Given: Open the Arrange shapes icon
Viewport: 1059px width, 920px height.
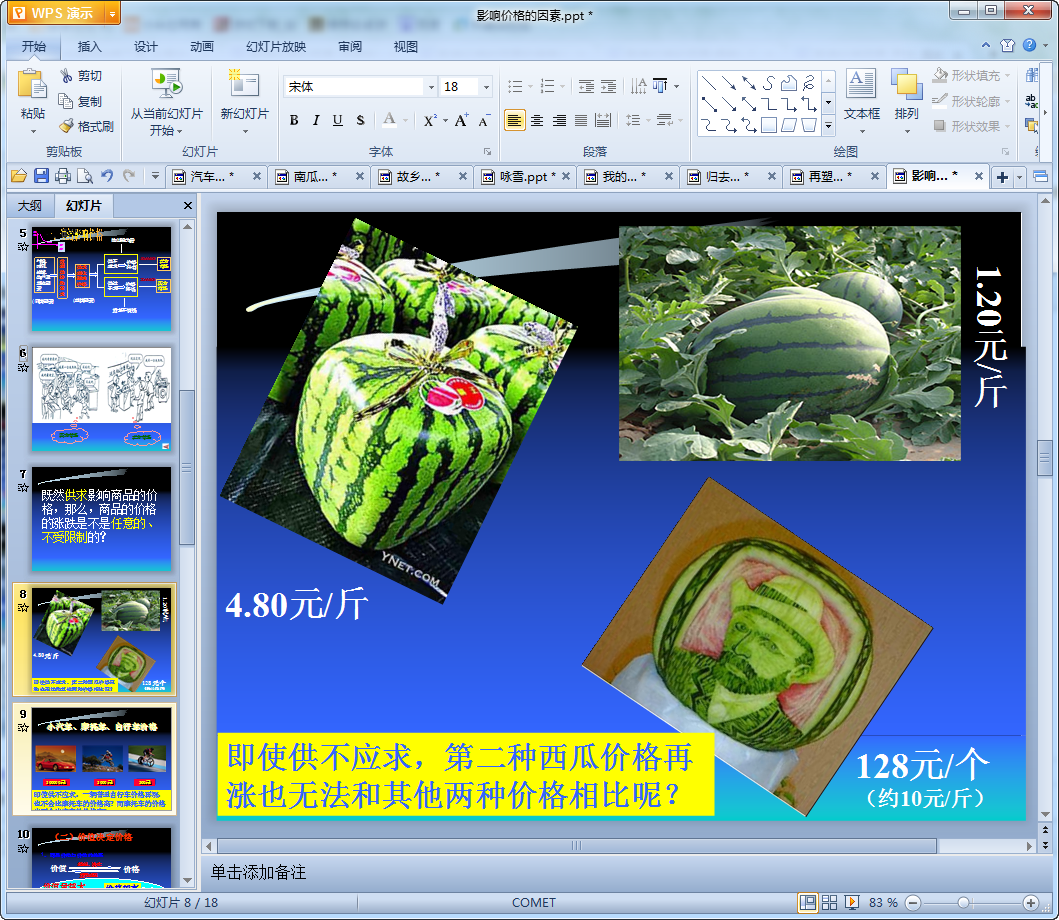Looking at the screenshot, I should tap(906, 84).
